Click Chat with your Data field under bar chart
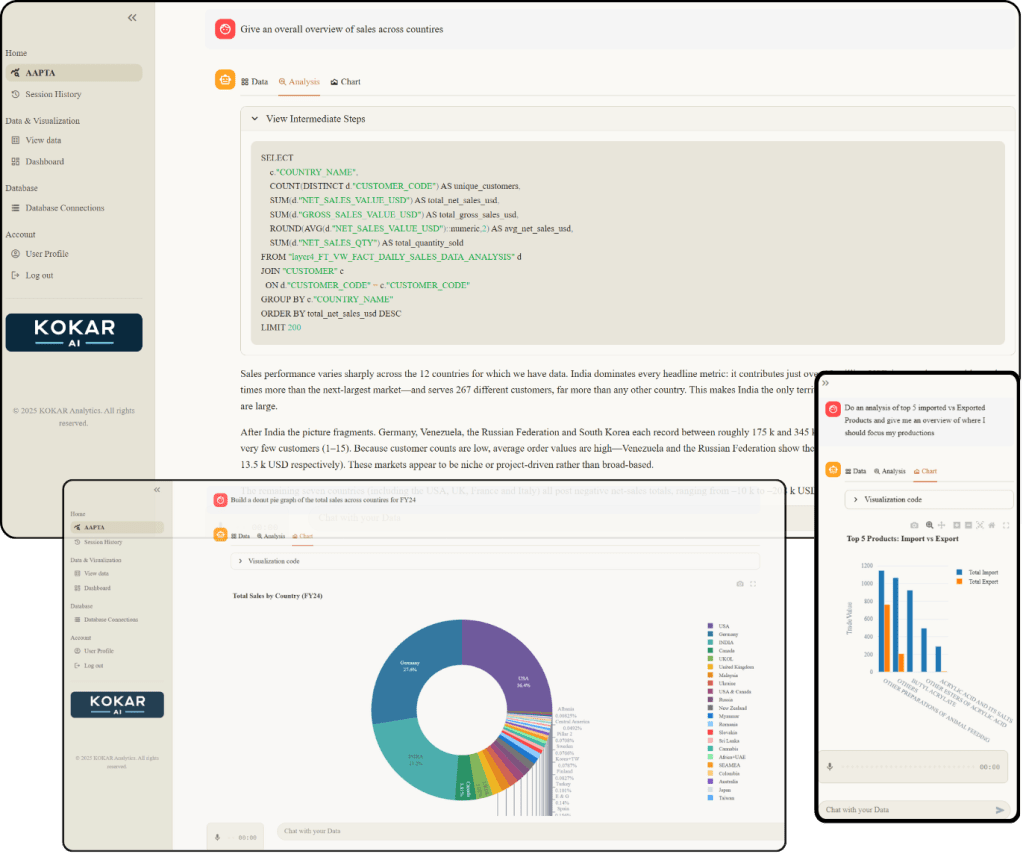The height and width of the screenshot is (854, 1023). [900, 810]
